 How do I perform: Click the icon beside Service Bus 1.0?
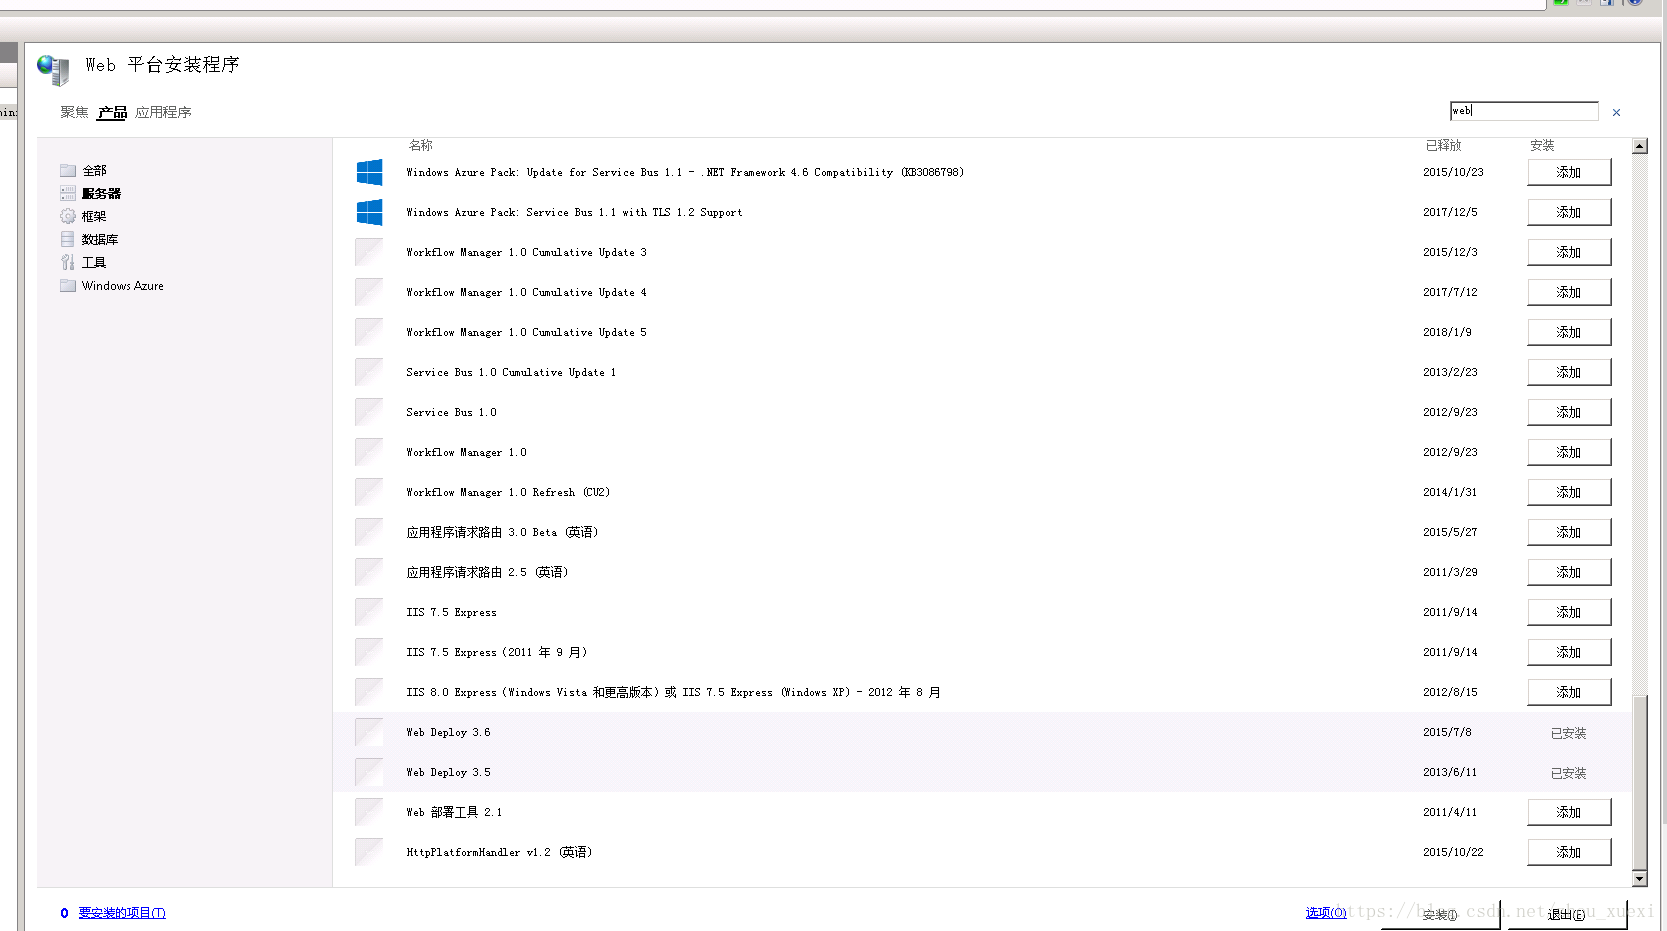(x=369, y=412)
